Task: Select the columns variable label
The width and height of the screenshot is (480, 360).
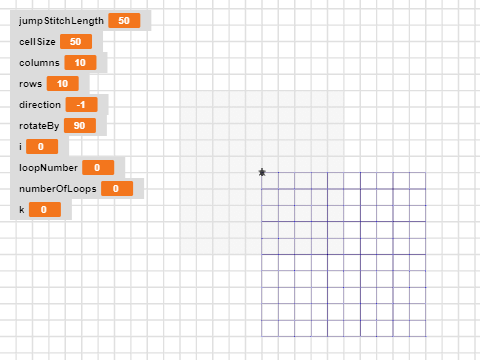Action: (39, 63)
